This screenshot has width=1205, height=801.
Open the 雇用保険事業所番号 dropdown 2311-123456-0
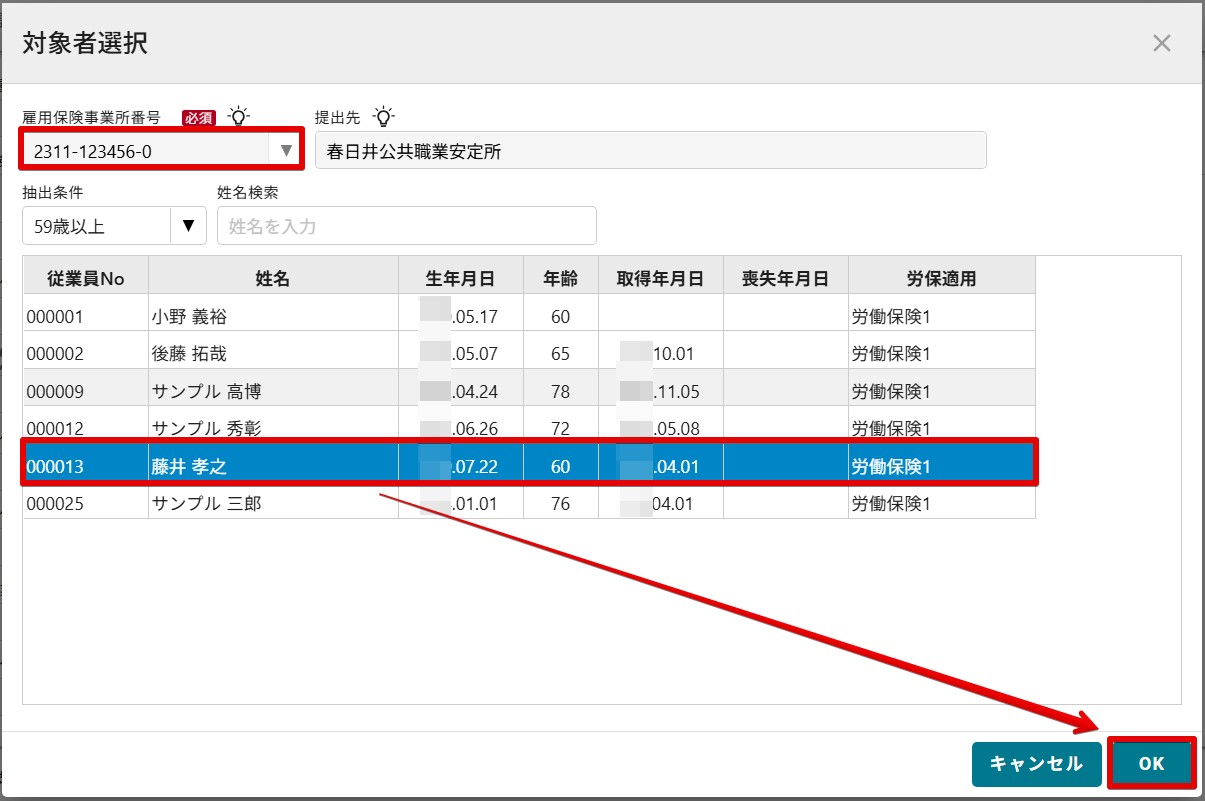[x=161, y=150]
